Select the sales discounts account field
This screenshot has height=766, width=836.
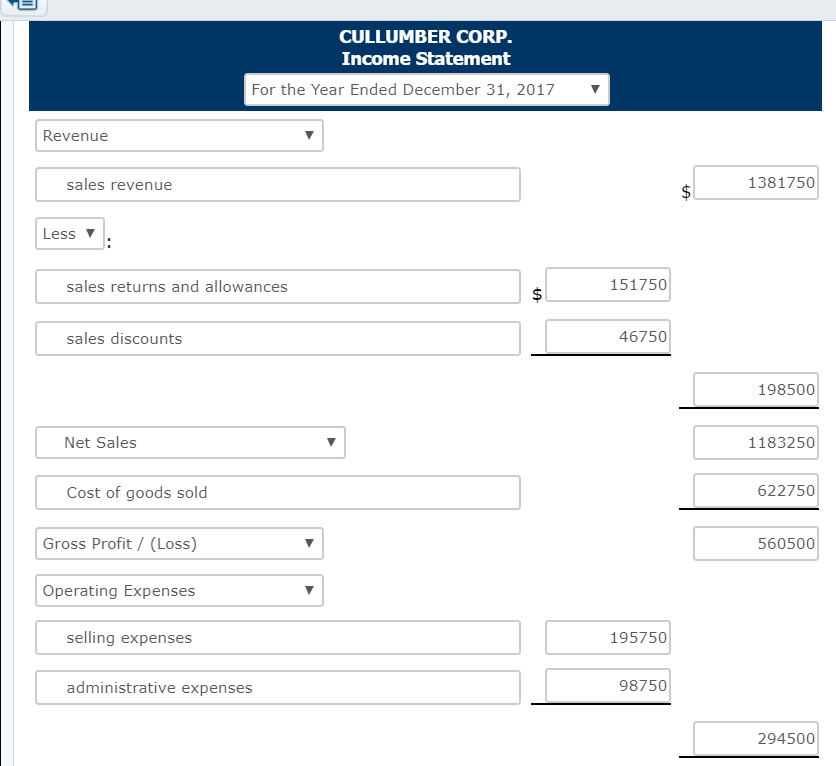(278, 339)
